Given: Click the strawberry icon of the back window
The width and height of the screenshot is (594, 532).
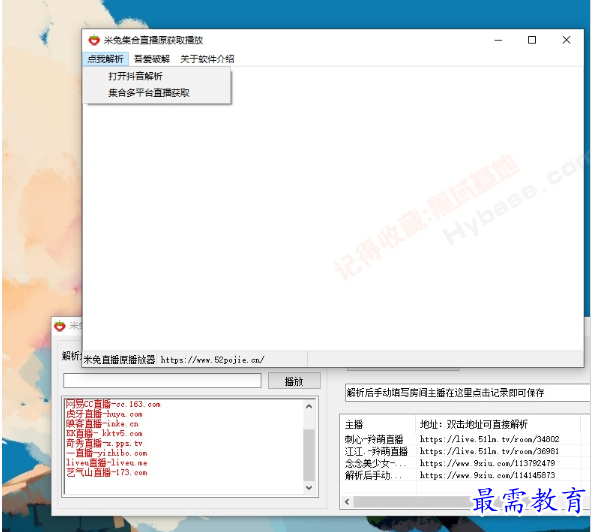Looking at the screenshot, I should pyautogui.click(x=60, y=325).
